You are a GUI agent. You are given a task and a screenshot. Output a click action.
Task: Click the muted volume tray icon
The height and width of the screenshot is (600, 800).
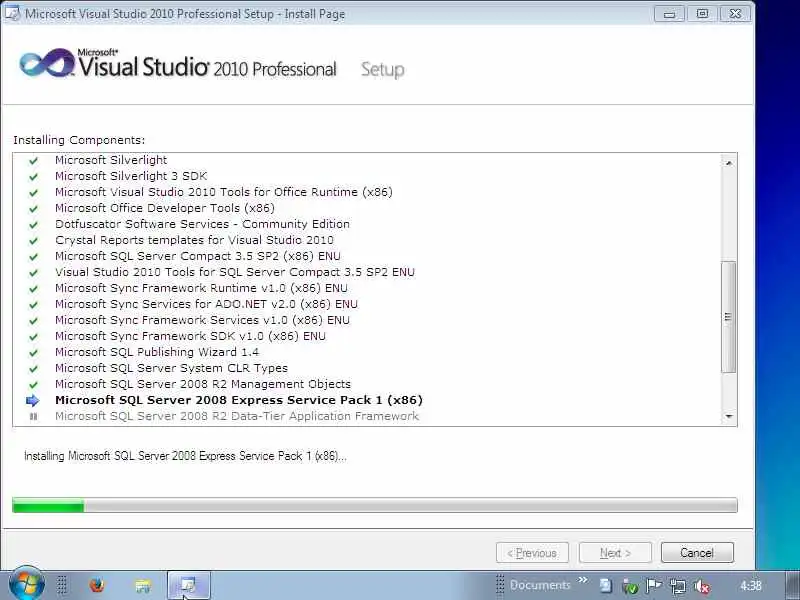[x=702, y=586]
